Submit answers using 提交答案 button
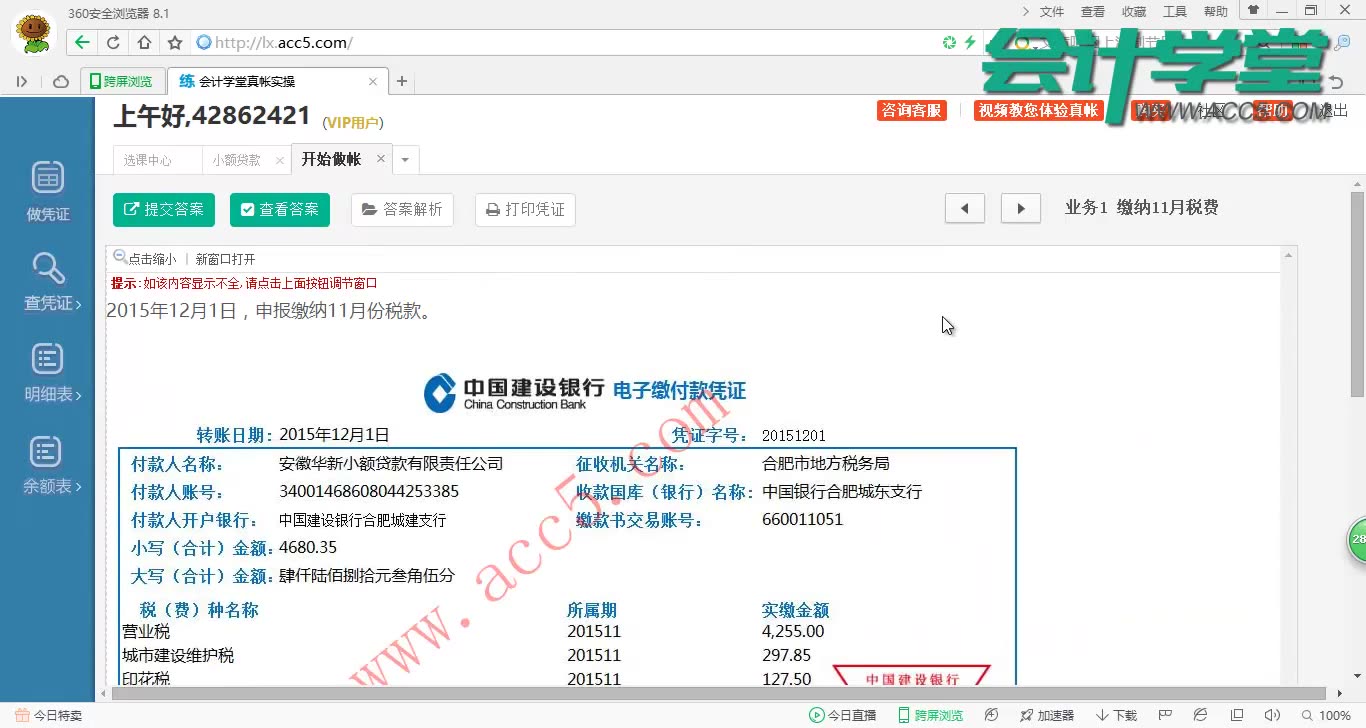The width and height of the screenshot is (1366, 728). (x=163, y=210)
